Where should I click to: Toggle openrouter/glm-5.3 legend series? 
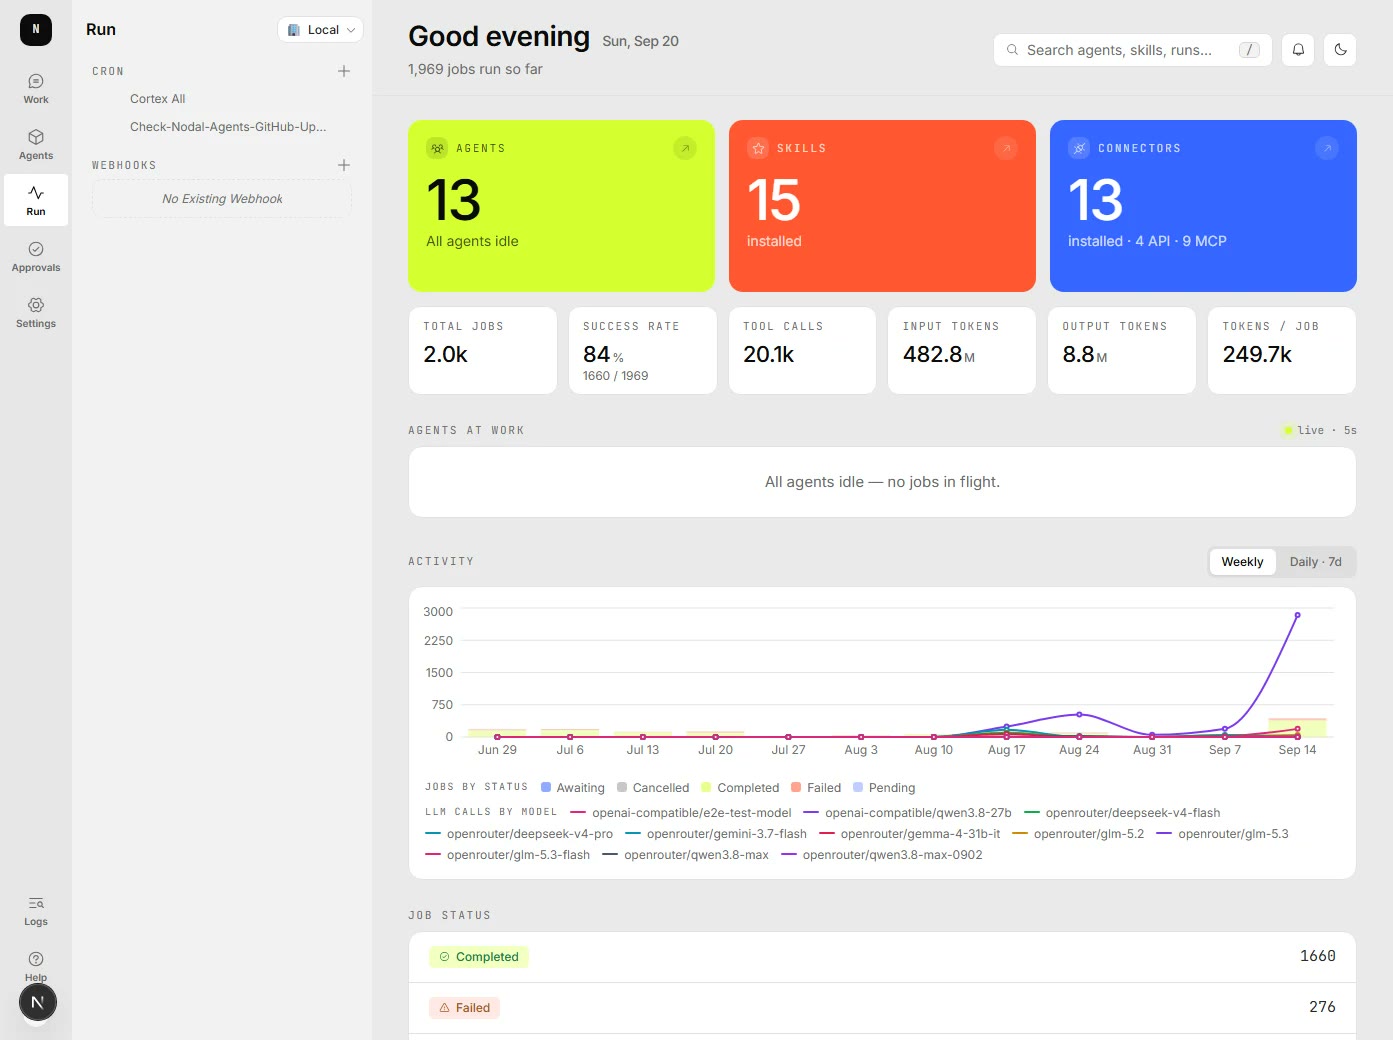coord(1222,834)
